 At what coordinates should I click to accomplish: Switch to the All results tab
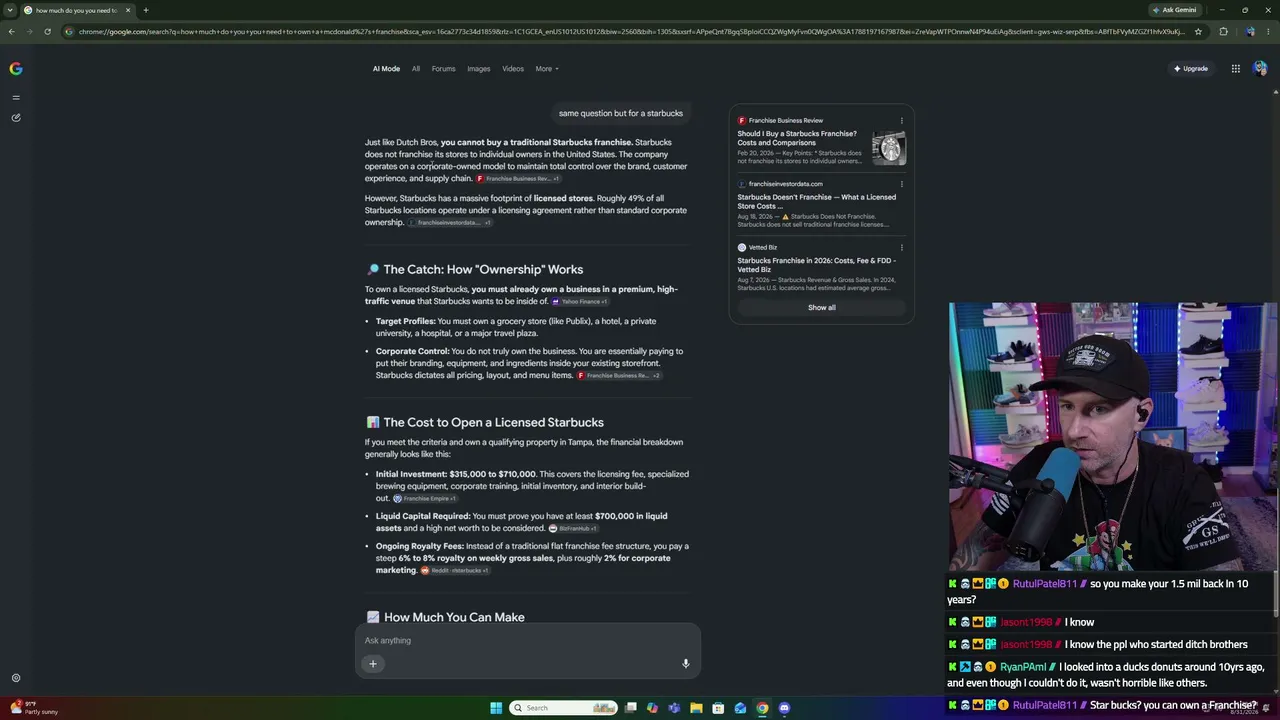tap(416, 69)
